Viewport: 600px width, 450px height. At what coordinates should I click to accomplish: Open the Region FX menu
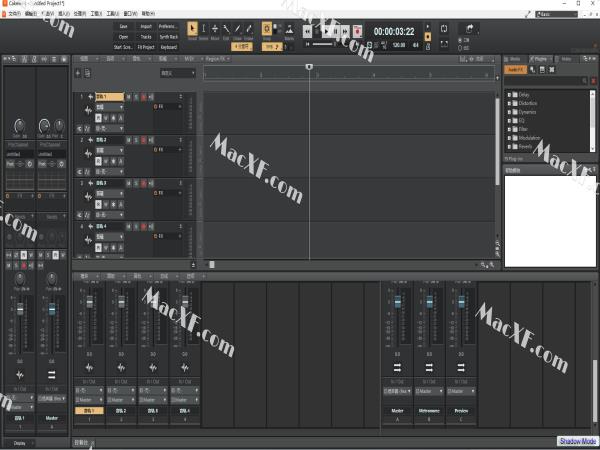tap(216, 59)
